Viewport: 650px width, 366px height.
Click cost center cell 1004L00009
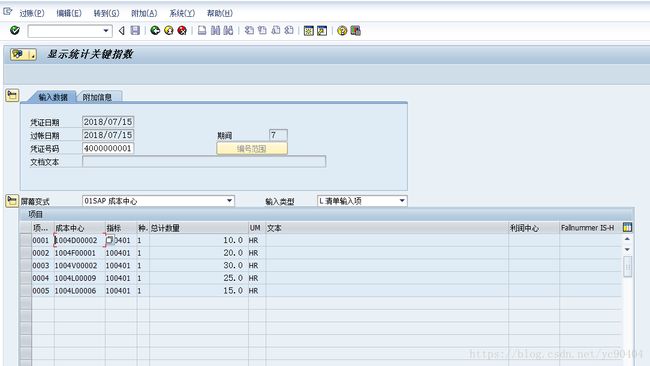pyautogui.click(x=79, y=278)
